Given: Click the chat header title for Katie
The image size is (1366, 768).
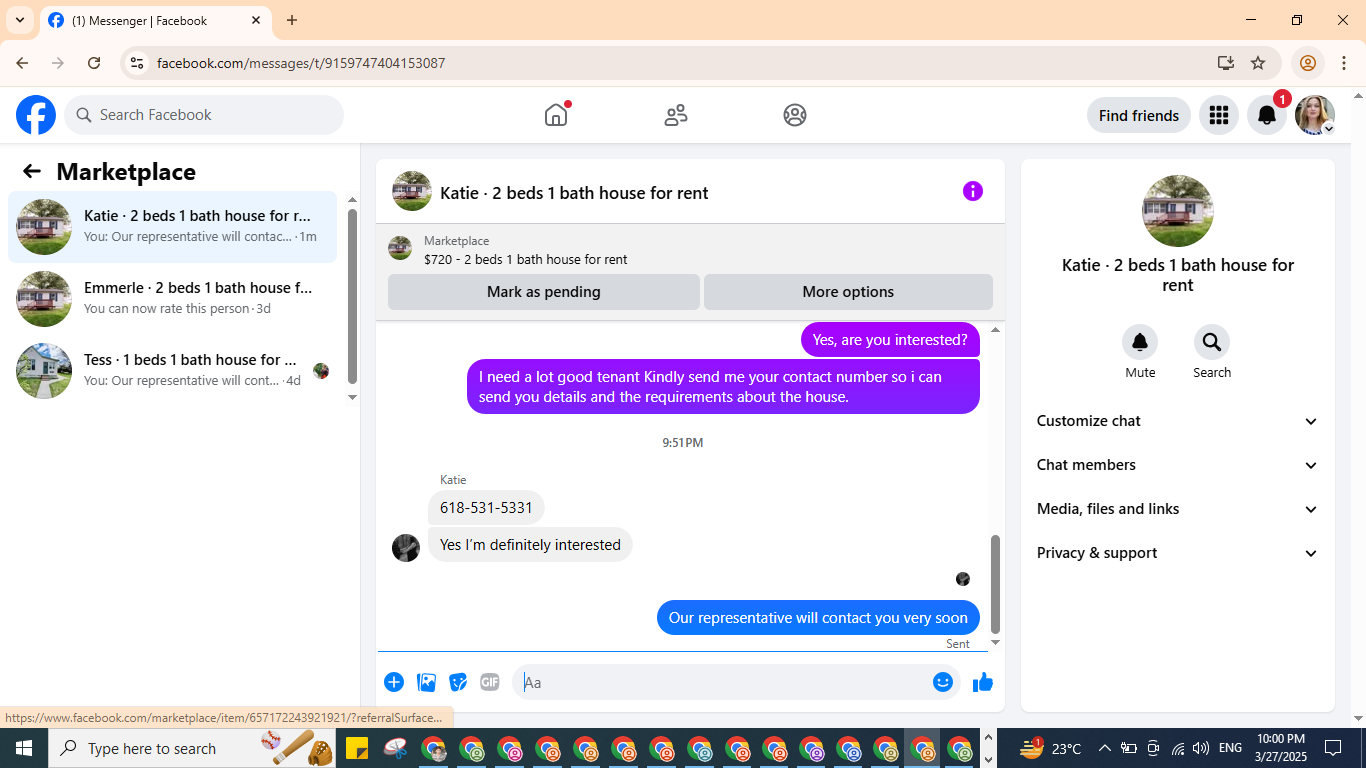Looking at the screenshot, I should tap(574, 193).
